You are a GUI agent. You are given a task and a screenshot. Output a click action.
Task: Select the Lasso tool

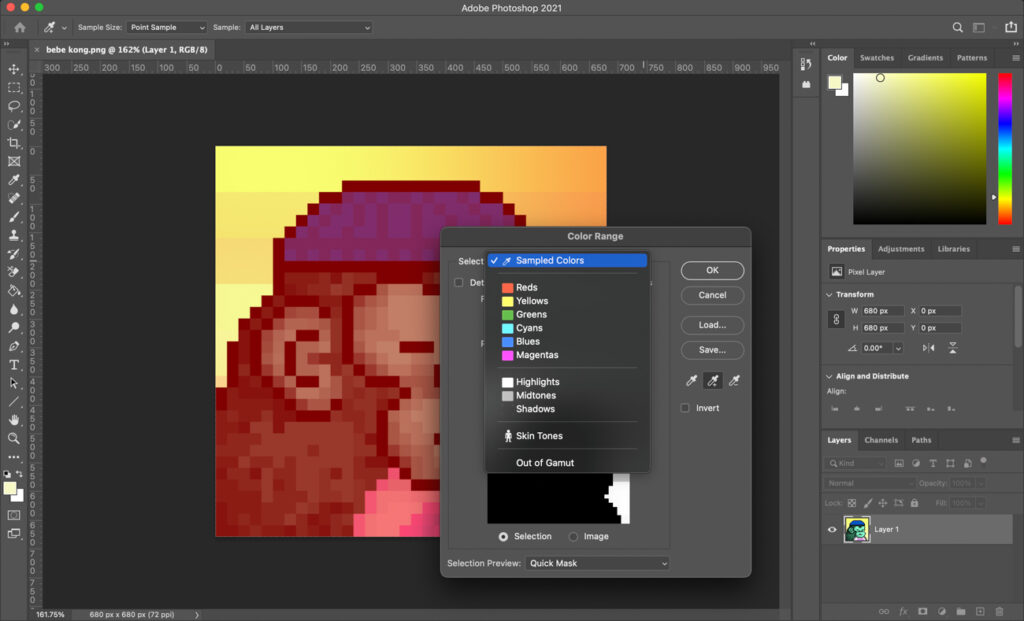(14, 106)
